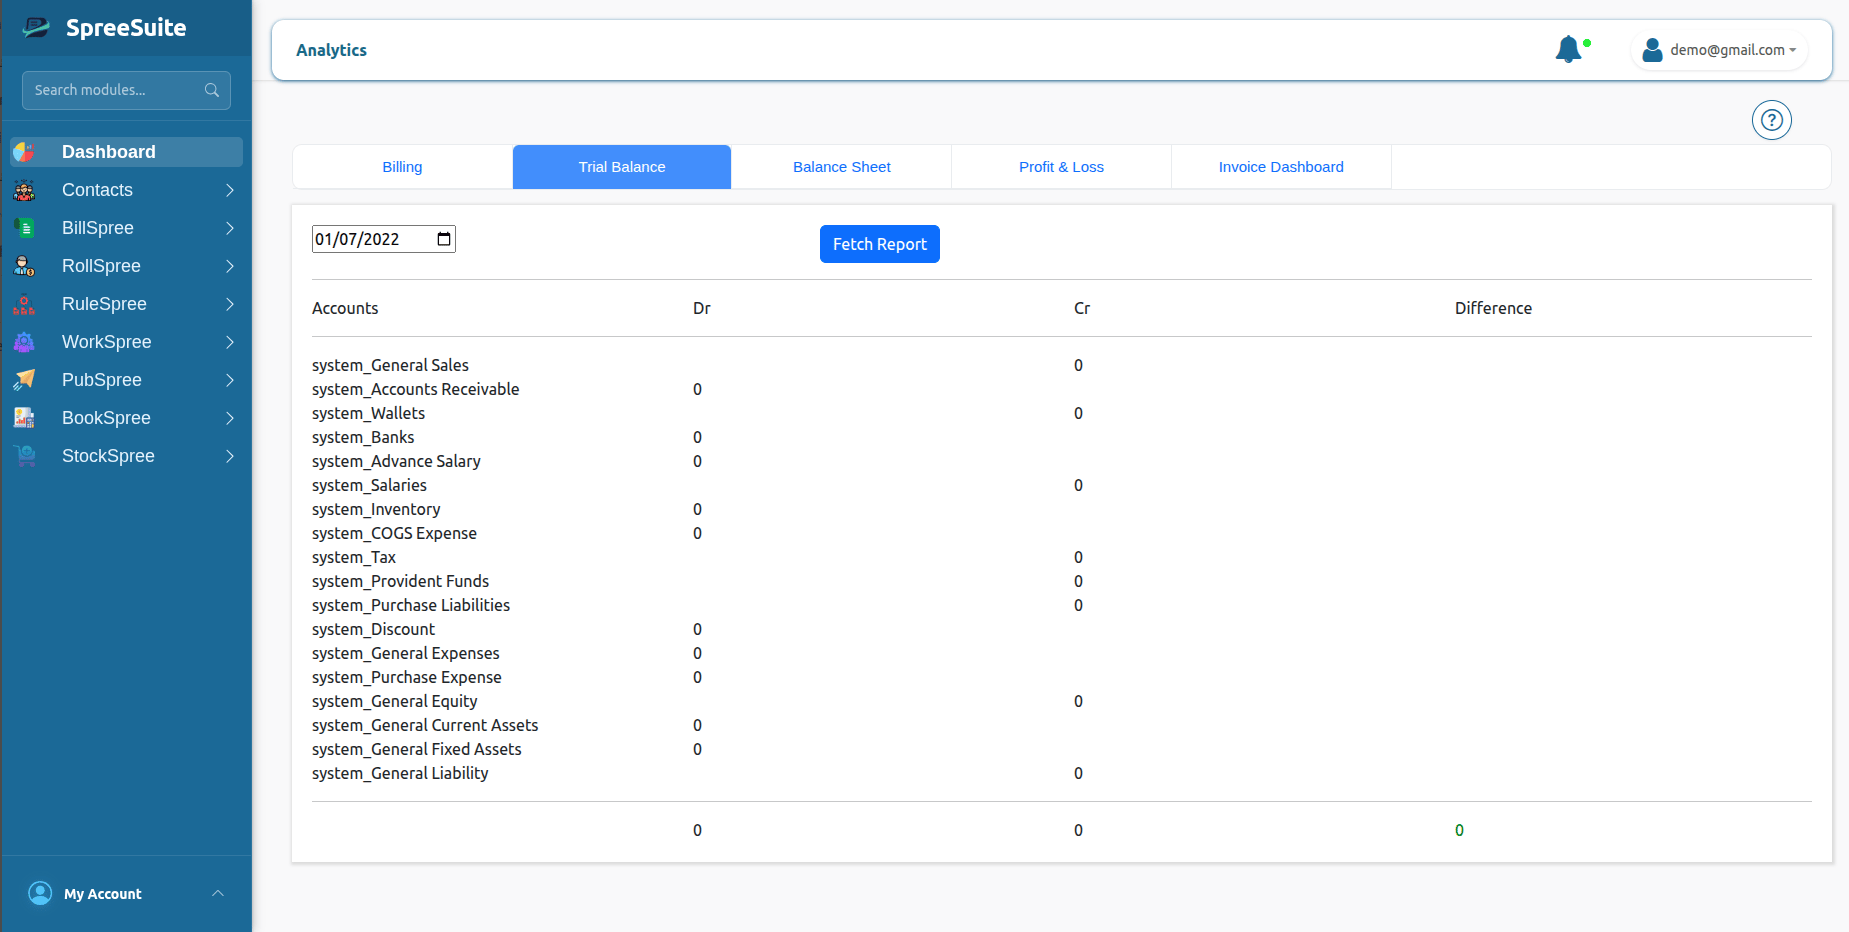The height and width of the screenshot is (932, 1849).
Task: Click the RuleSpree hierarchy icon
Action: pos(24,304)
